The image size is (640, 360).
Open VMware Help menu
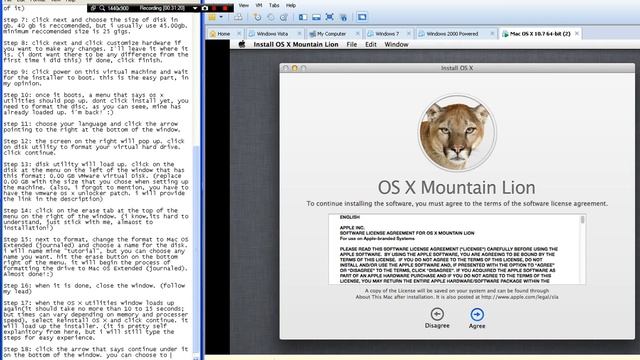tap(291, 5)
